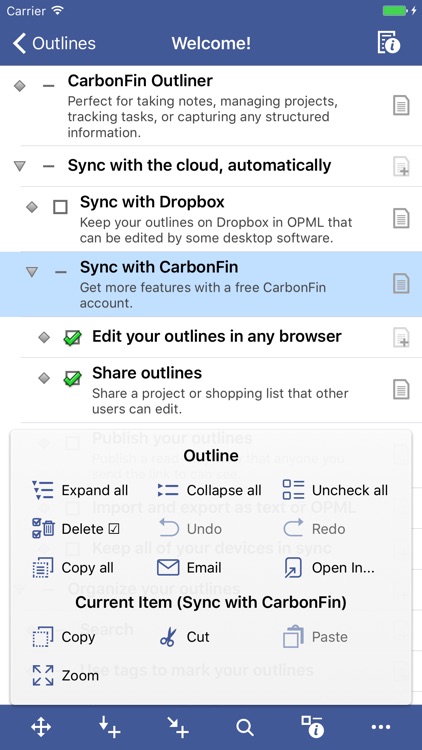Add note to Edit your outlines row
The width and height of the screenshot is (422, 750).
click(x=401, y=337)
